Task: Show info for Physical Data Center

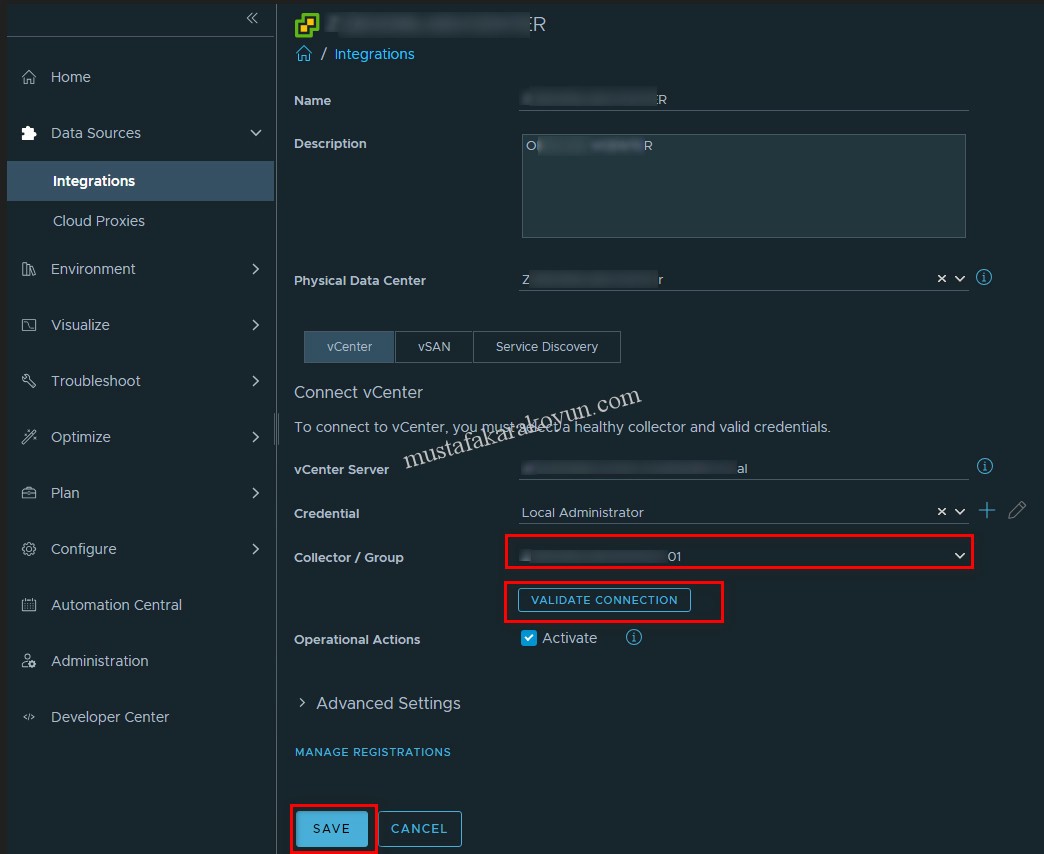Action: [984, 278]
